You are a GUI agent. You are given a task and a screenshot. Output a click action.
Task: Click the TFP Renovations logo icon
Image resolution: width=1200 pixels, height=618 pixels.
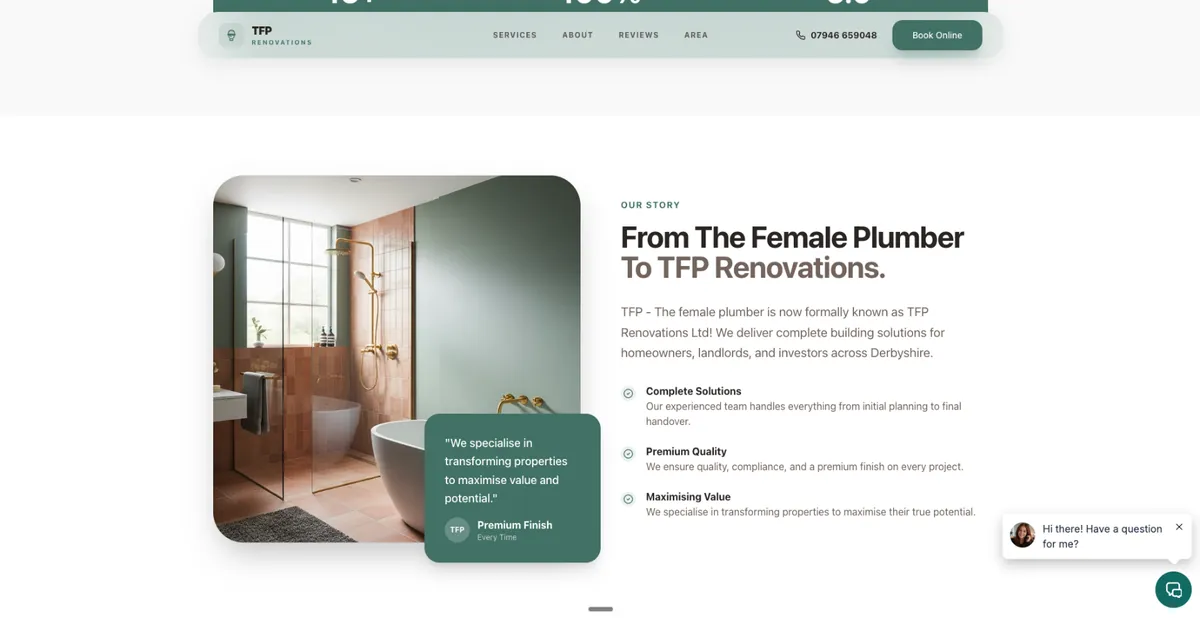pos(231,35)
